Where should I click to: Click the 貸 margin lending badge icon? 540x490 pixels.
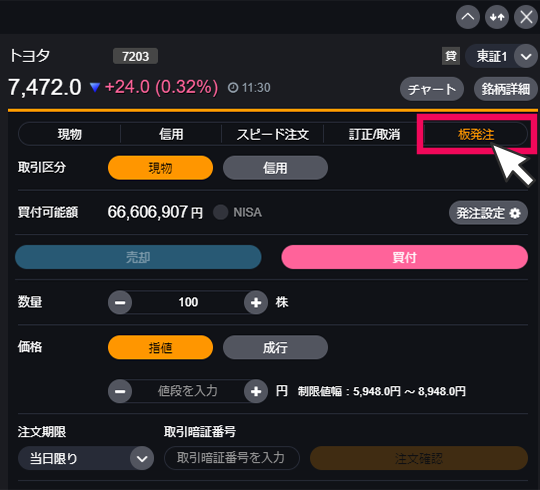coord(451,56)
